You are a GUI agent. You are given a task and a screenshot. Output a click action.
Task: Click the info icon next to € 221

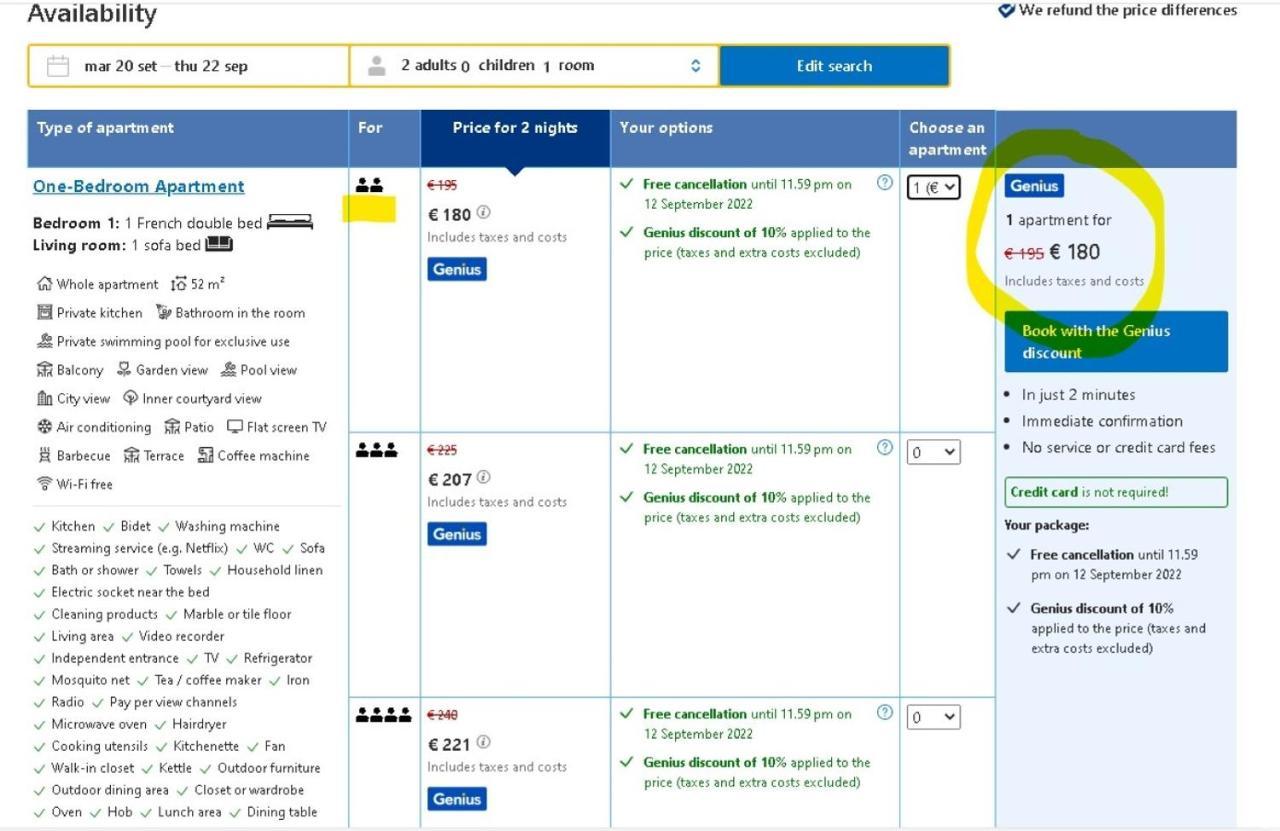click(484, 742)
